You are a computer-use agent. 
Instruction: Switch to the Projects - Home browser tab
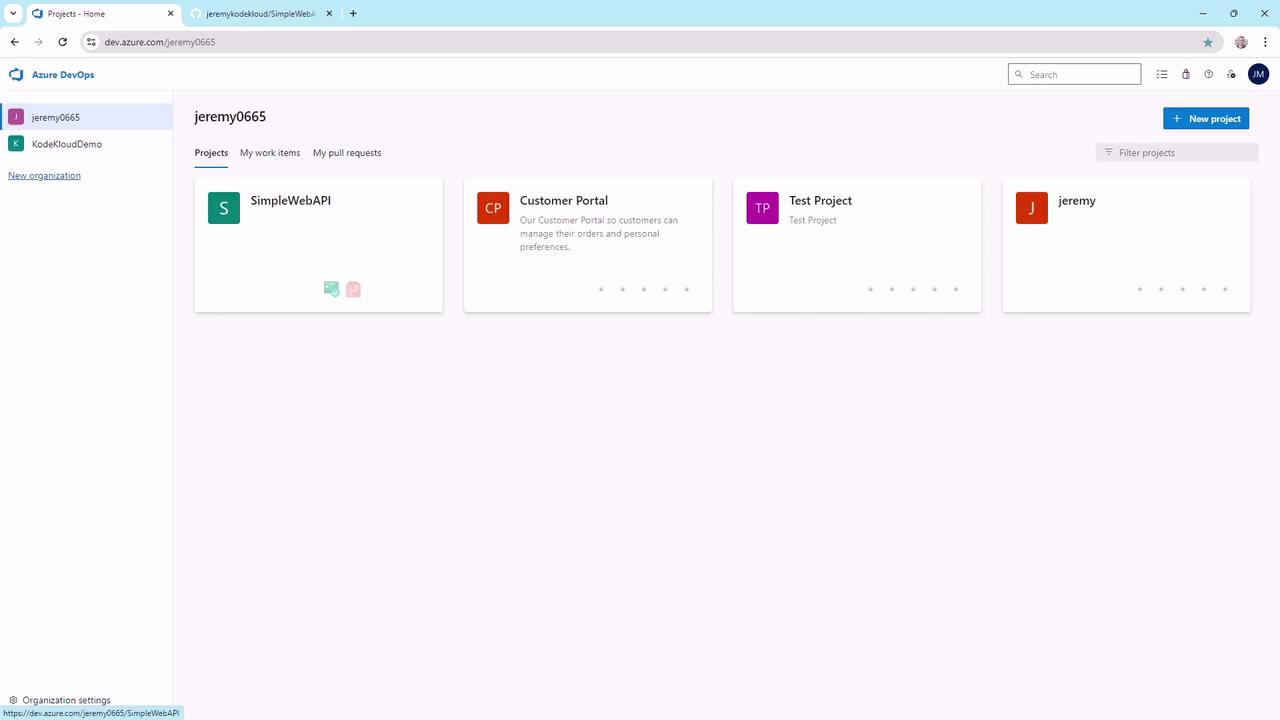(102, 14)
